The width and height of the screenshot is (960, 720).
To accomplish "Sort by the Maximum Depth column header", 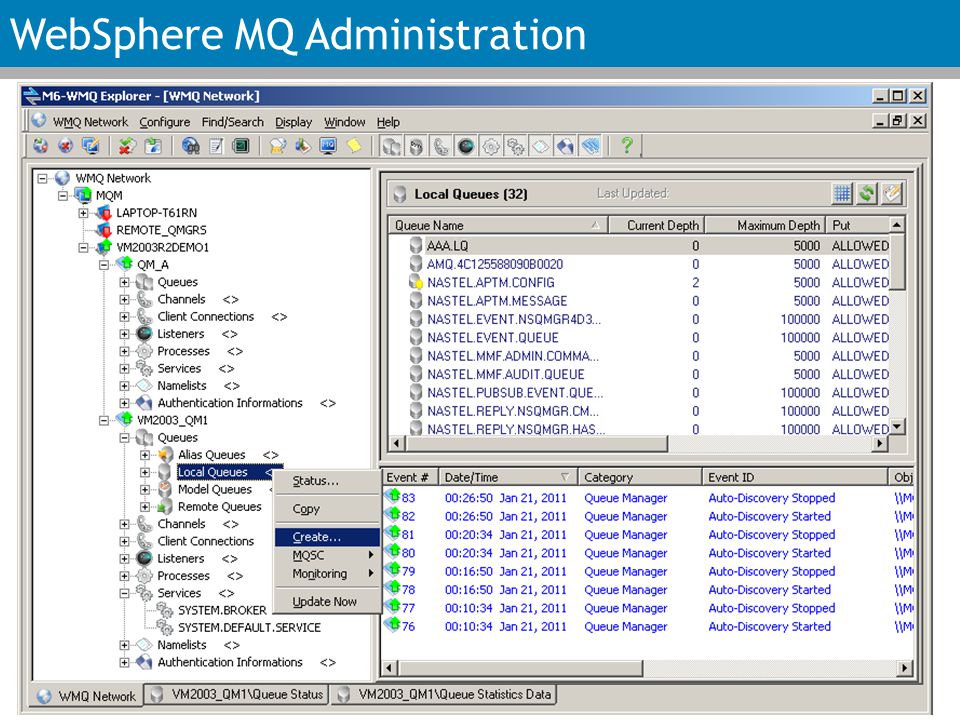I will (x=766, y=225).
